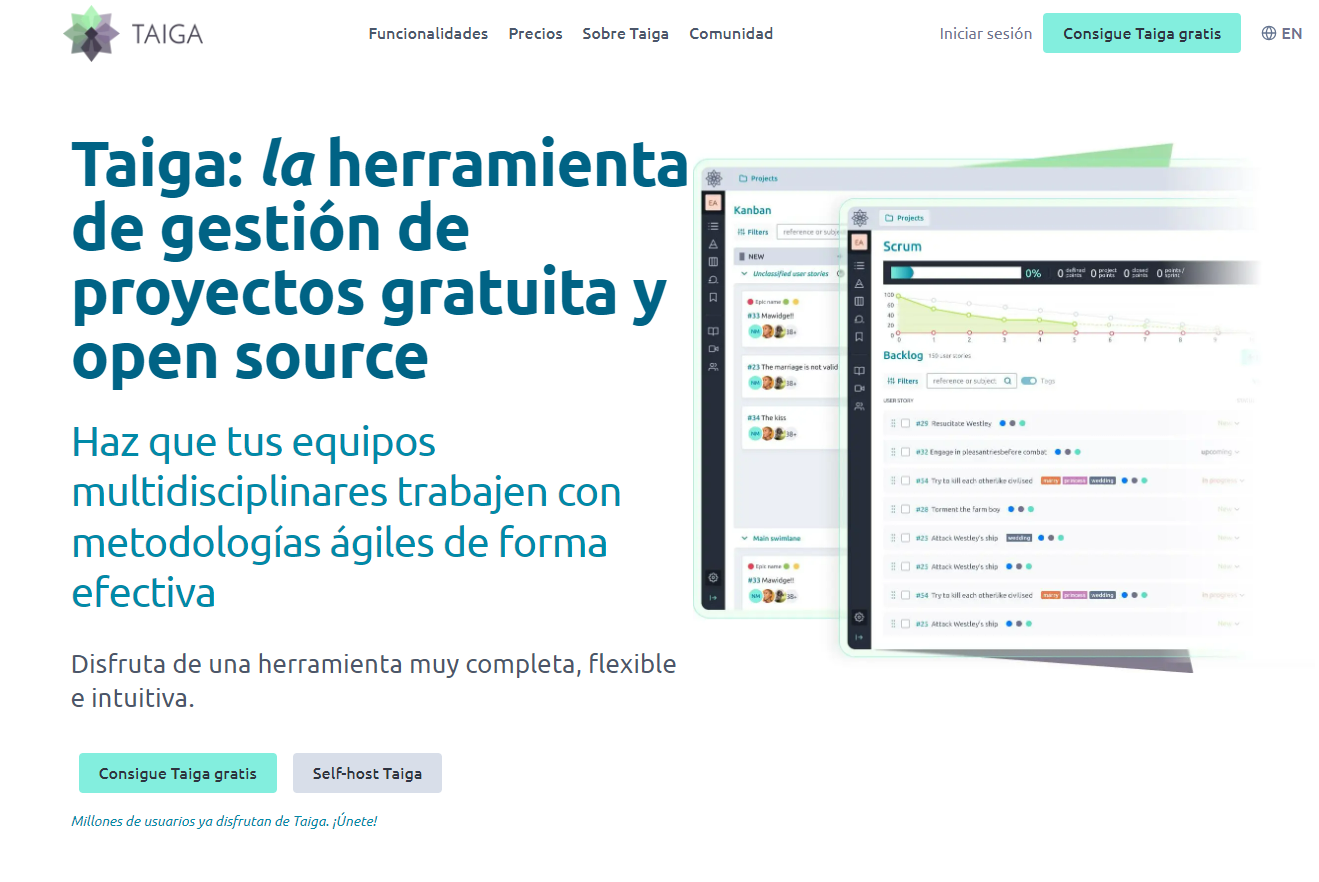Open the Funcionalidades menu
The width and height of the screenshot is (1319, 882).
coord(428,33)
